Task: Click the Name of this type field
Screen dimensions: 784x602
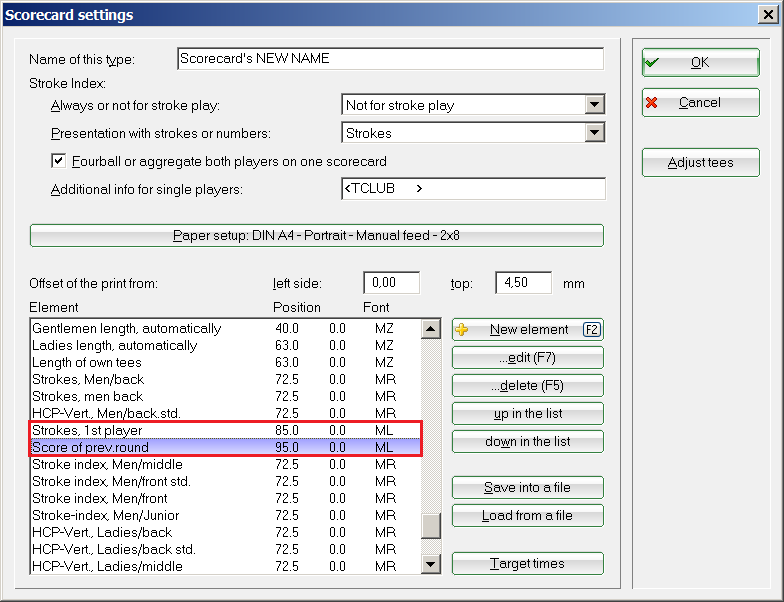Action: point(390,59)
